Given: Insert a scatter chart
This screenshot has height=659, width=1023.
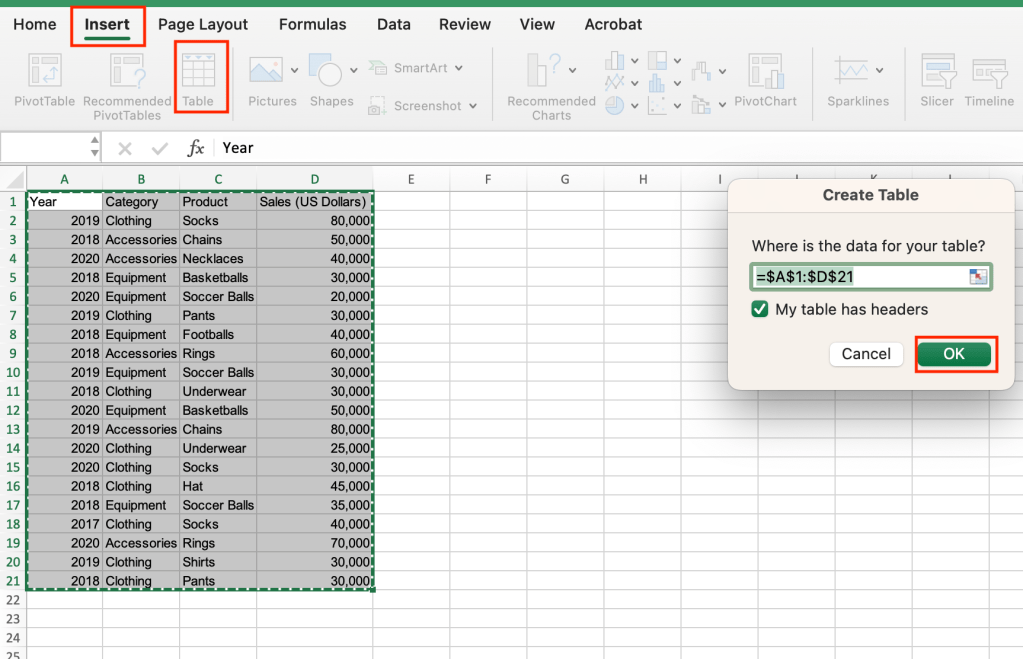Looking at the screenshot, I should [x=657, y=105].
